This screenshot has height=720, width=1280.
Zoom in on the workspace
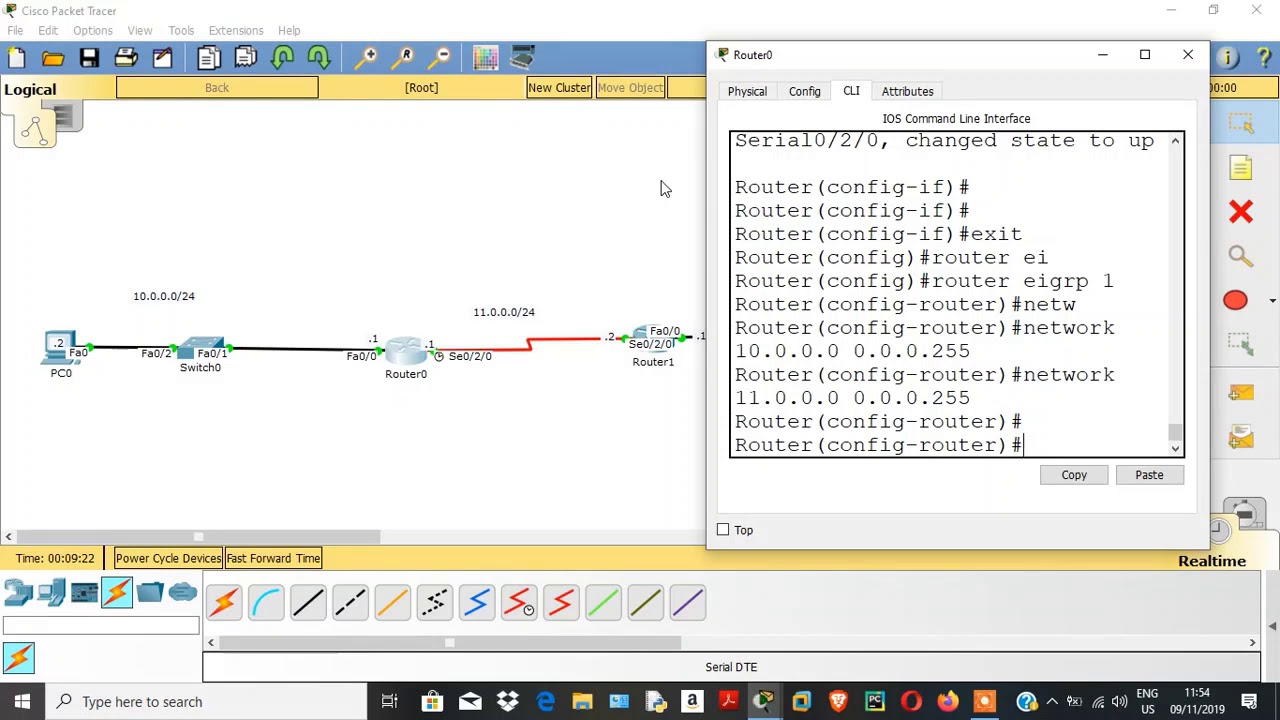point(368,58)
